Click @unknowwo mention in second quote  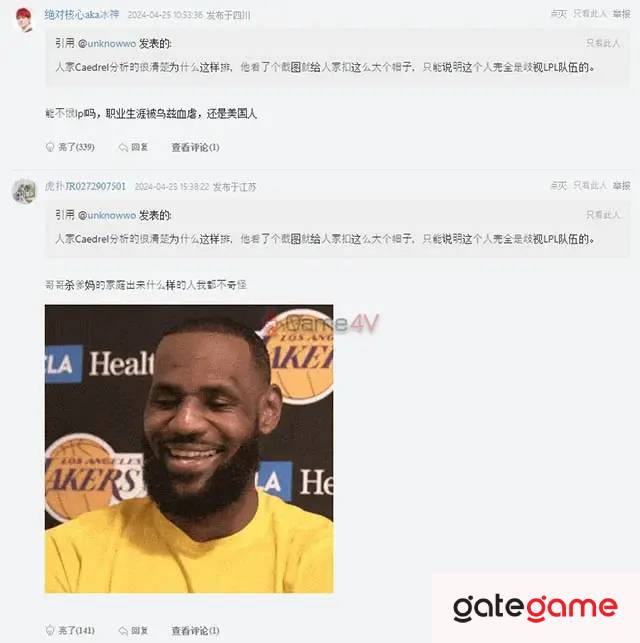(107, 215)
